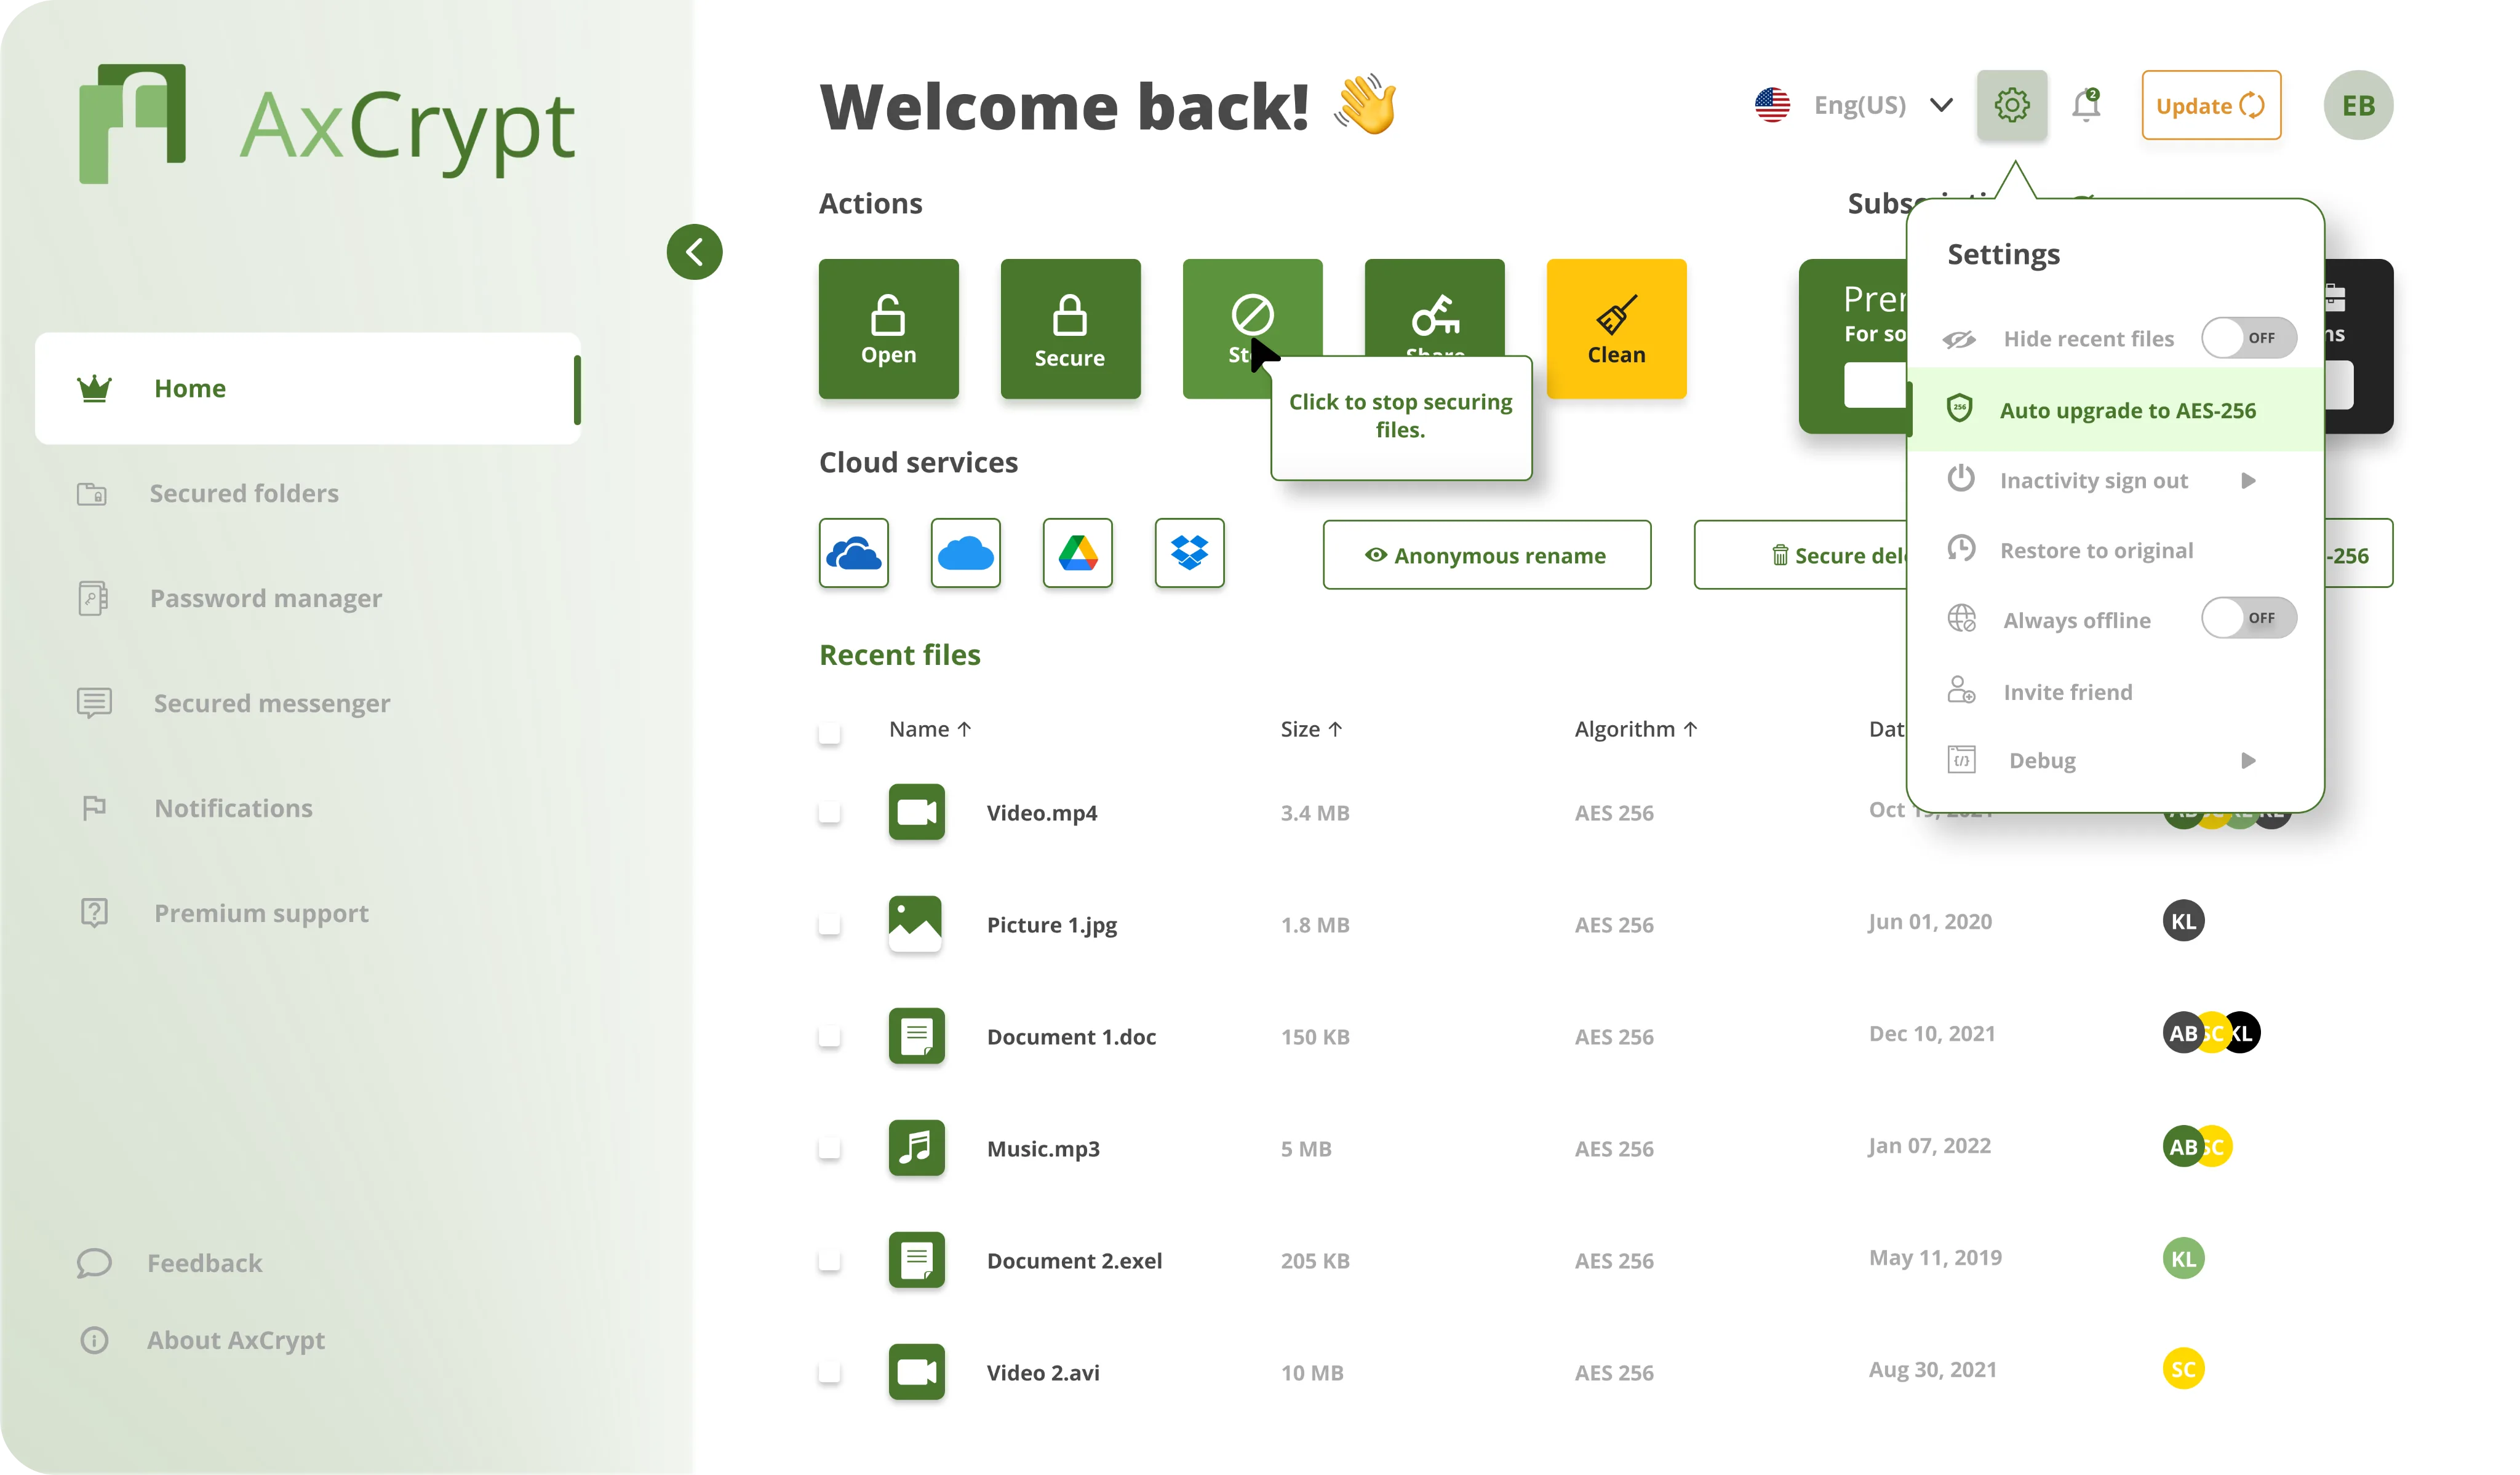Click the settings gear icon
Viewport: 2520px width, 1475px height.
2012,105
